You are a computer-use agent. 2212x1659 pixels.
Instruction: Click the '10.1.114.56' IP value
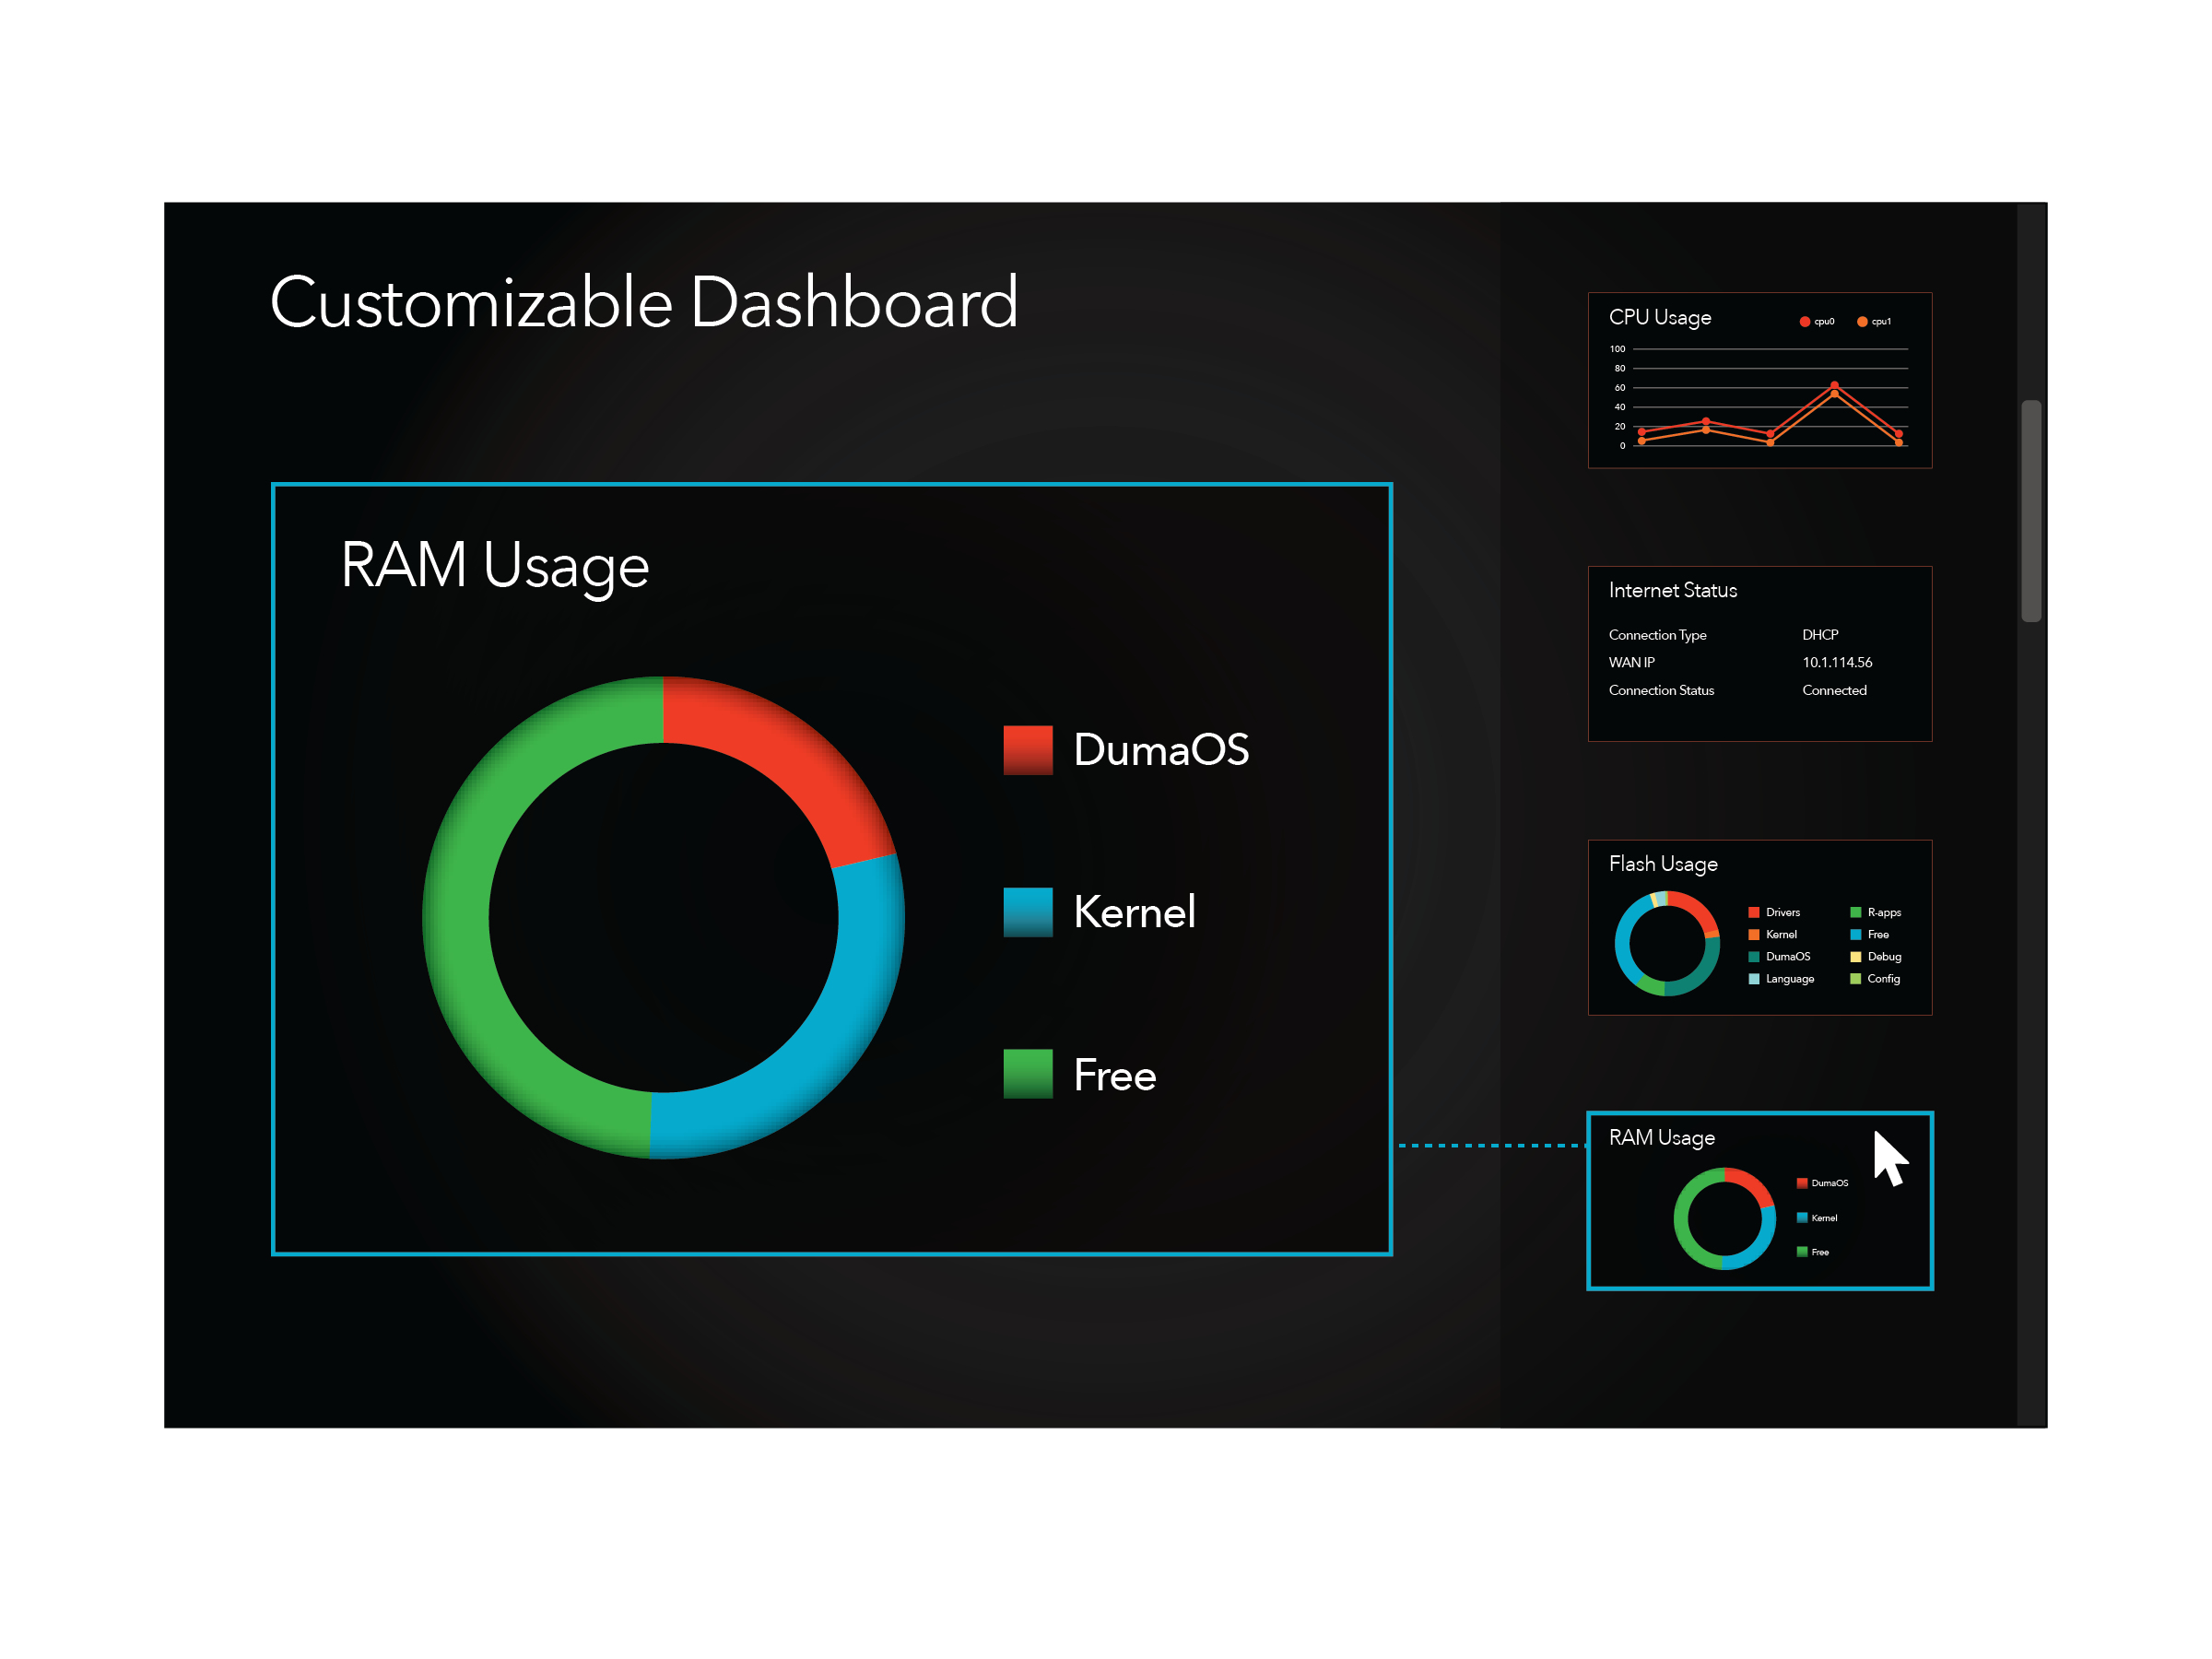click(1837, 662)
